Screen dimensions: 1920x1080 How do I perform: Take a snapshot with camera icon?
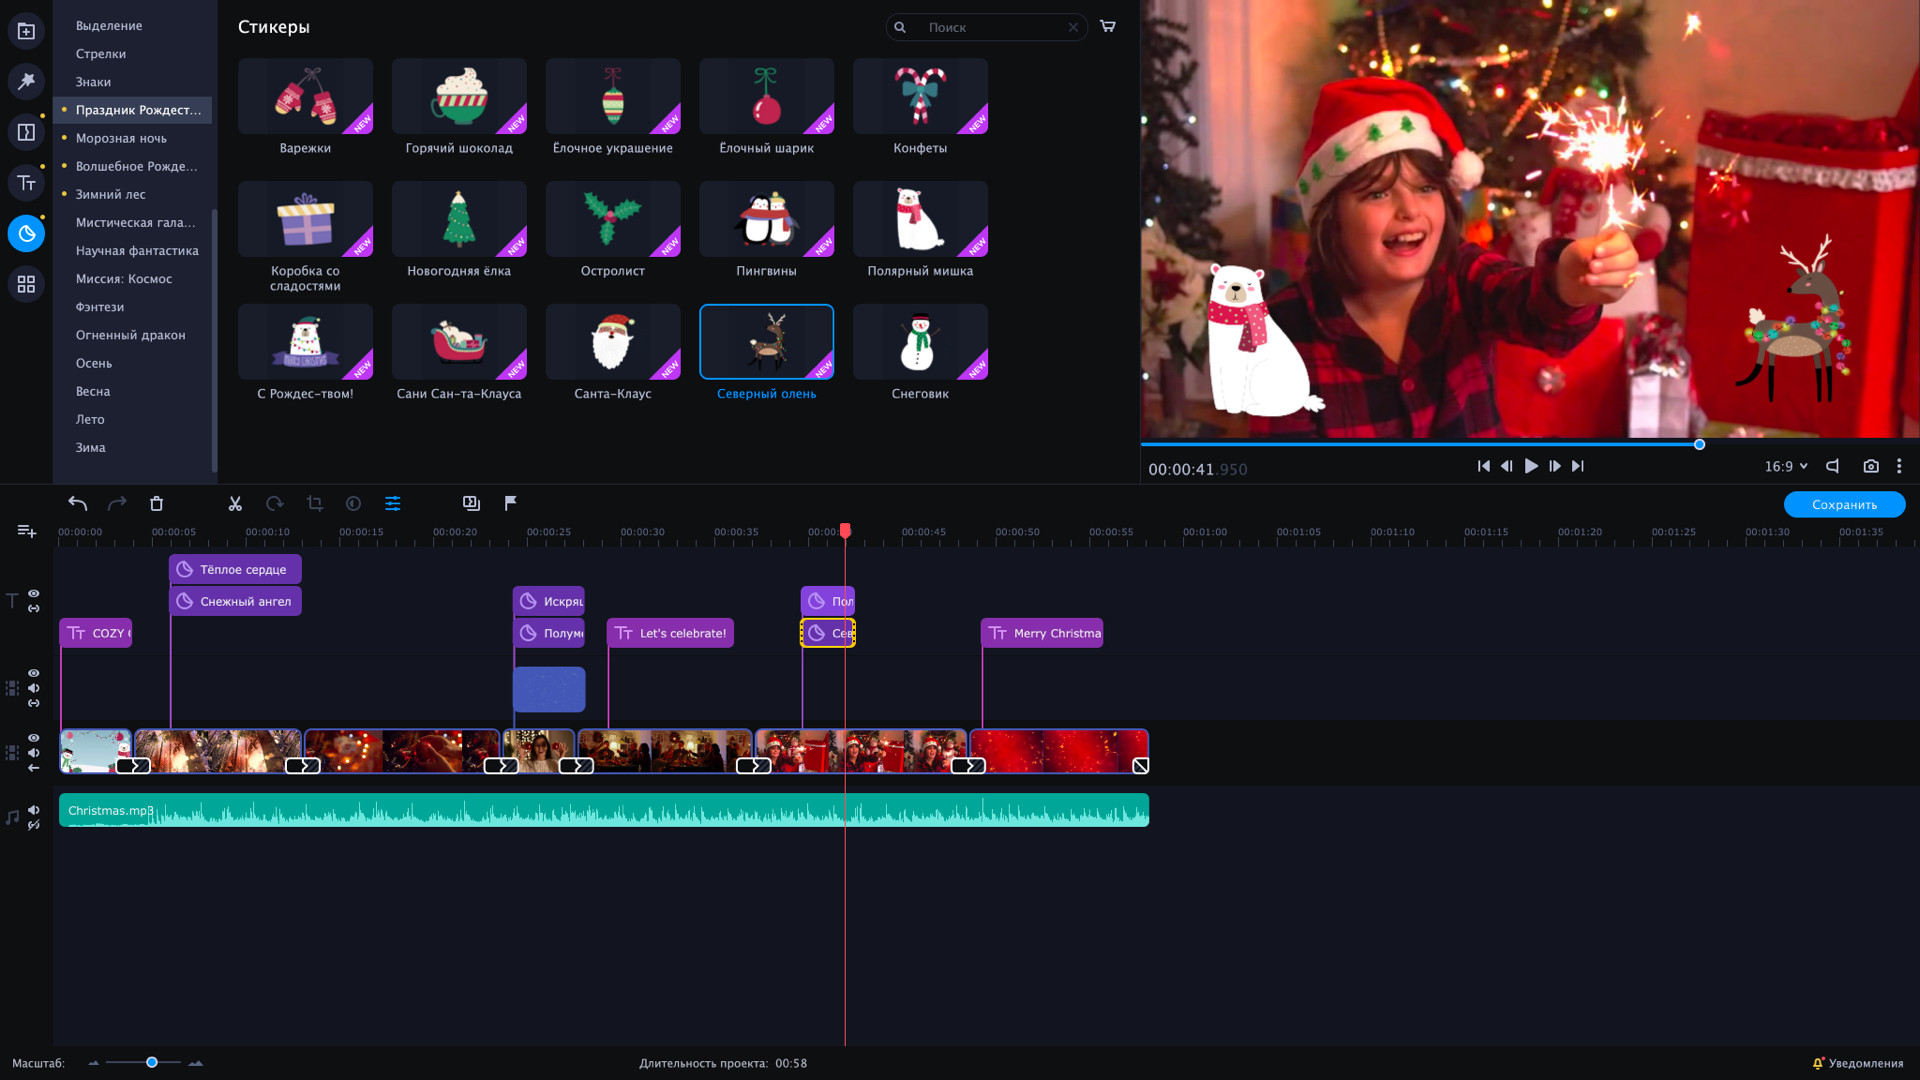[x=1871, y=466]
